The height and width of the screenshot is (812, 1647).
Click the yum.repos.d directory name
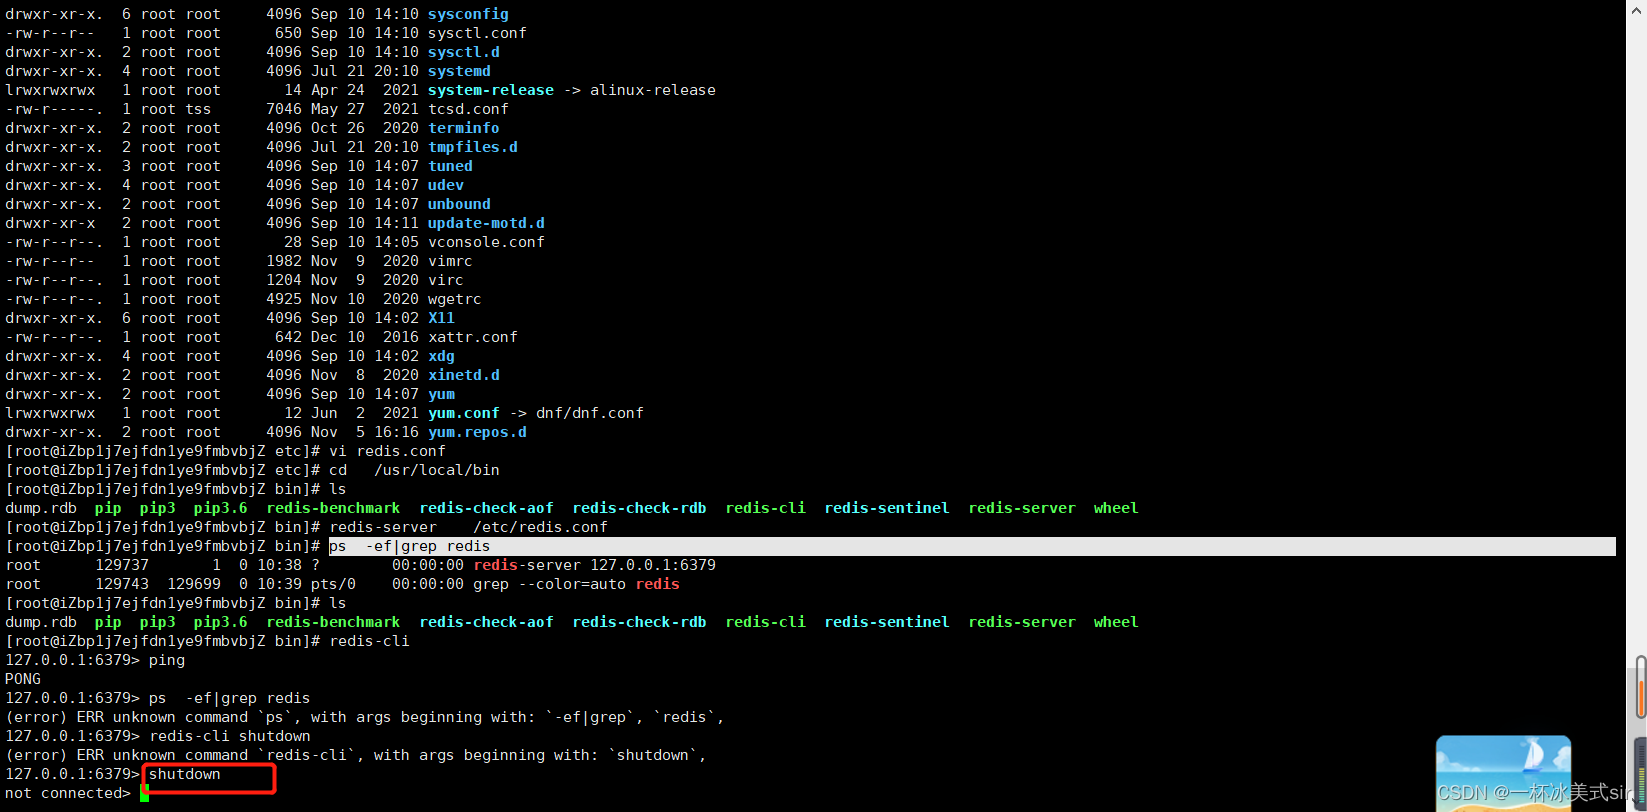[477, 432]
